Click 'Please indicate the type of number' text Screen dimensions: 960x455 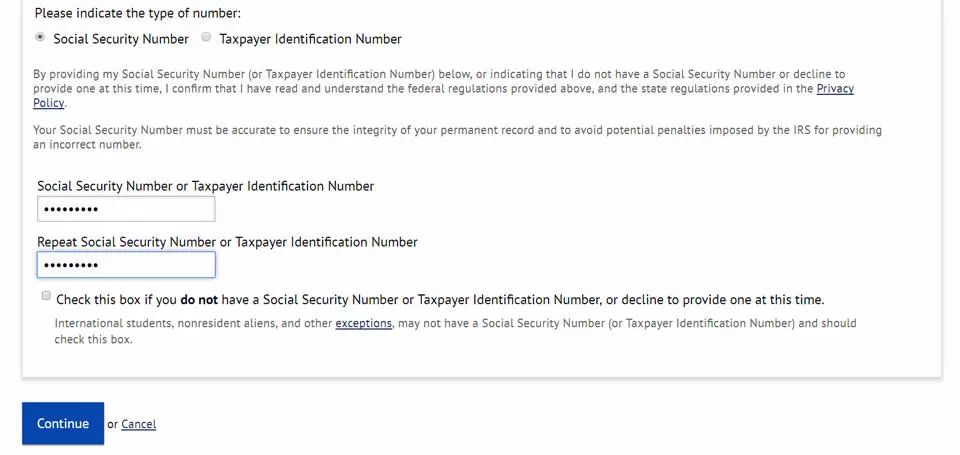pos(138,13)
